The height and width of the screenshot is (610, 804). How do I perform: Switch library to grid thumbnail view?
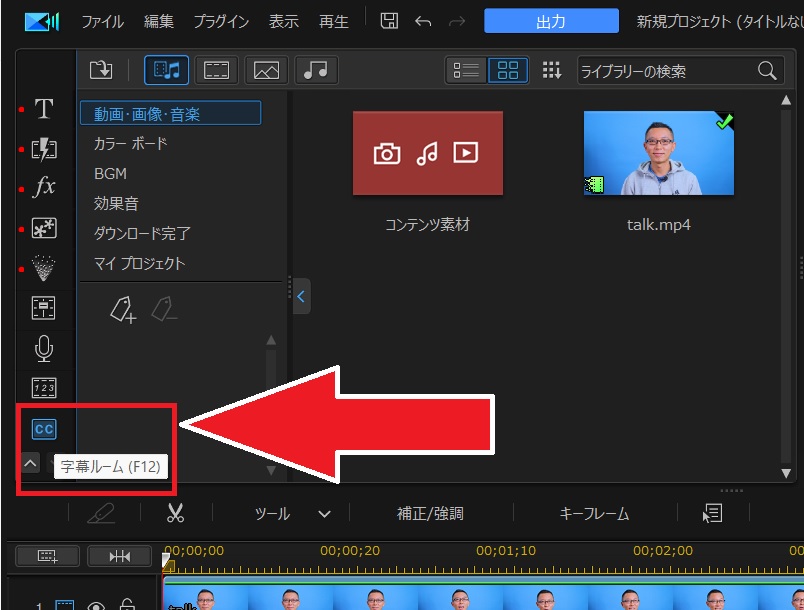508,70
